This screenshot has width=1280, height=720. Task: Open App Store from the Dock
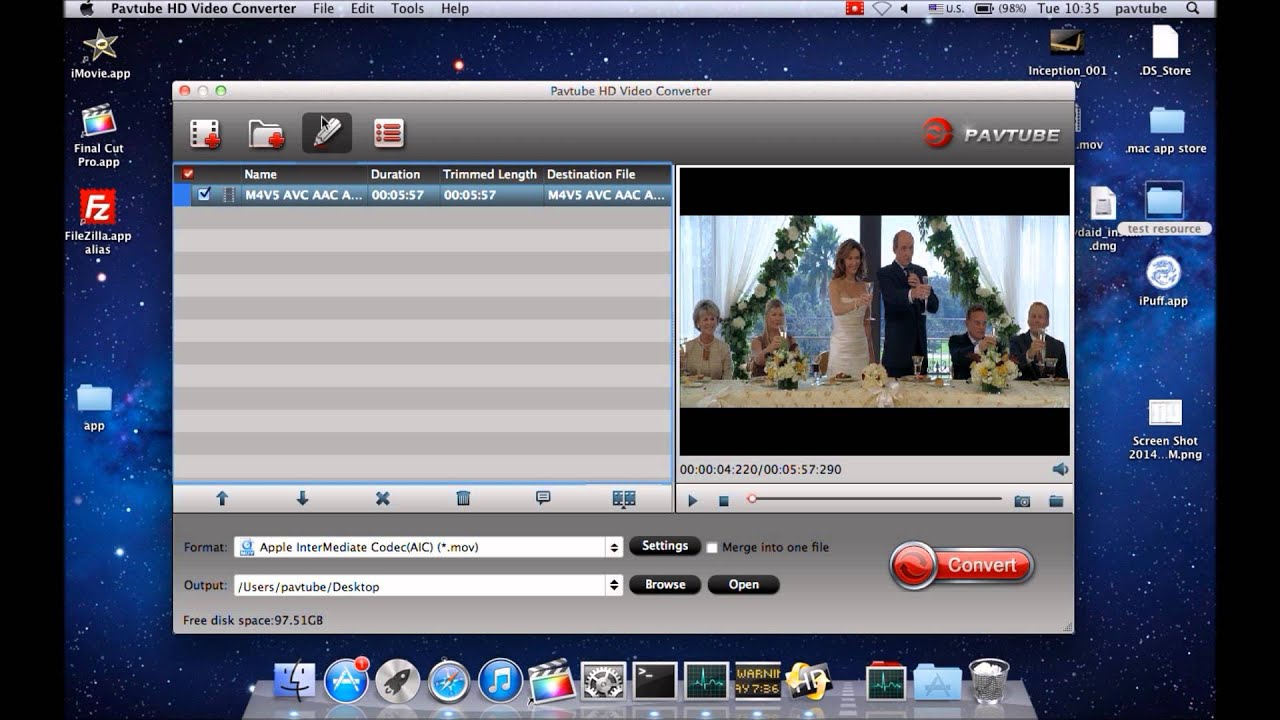point(347,681)
